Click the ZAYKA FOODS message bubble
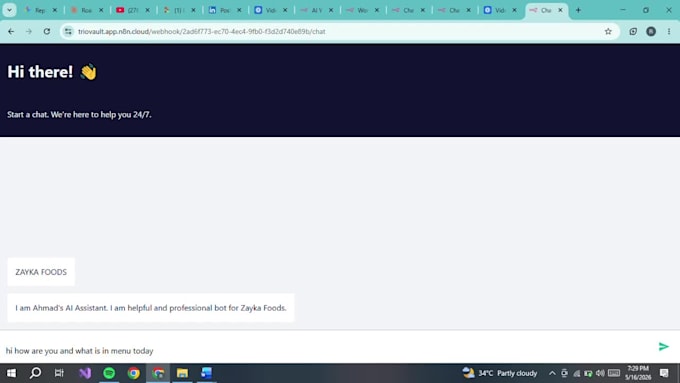The height and width of the screenshot is (383, 680). tap(41, 272)
